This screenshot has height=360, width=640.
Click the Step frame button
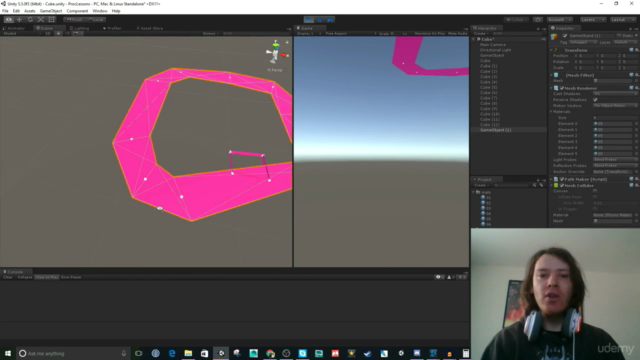coord(330,20)
